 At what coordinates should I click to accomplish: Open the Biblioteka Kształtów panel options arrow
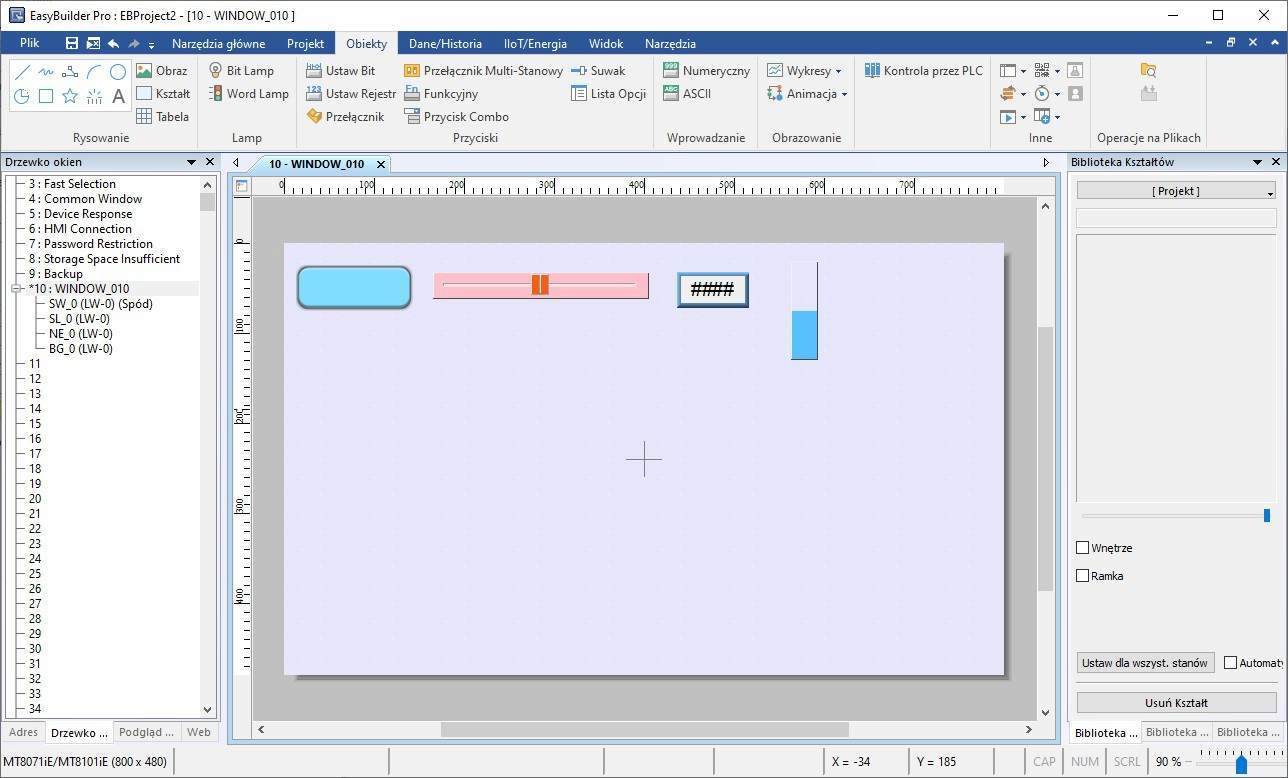tap(1258, 162)
